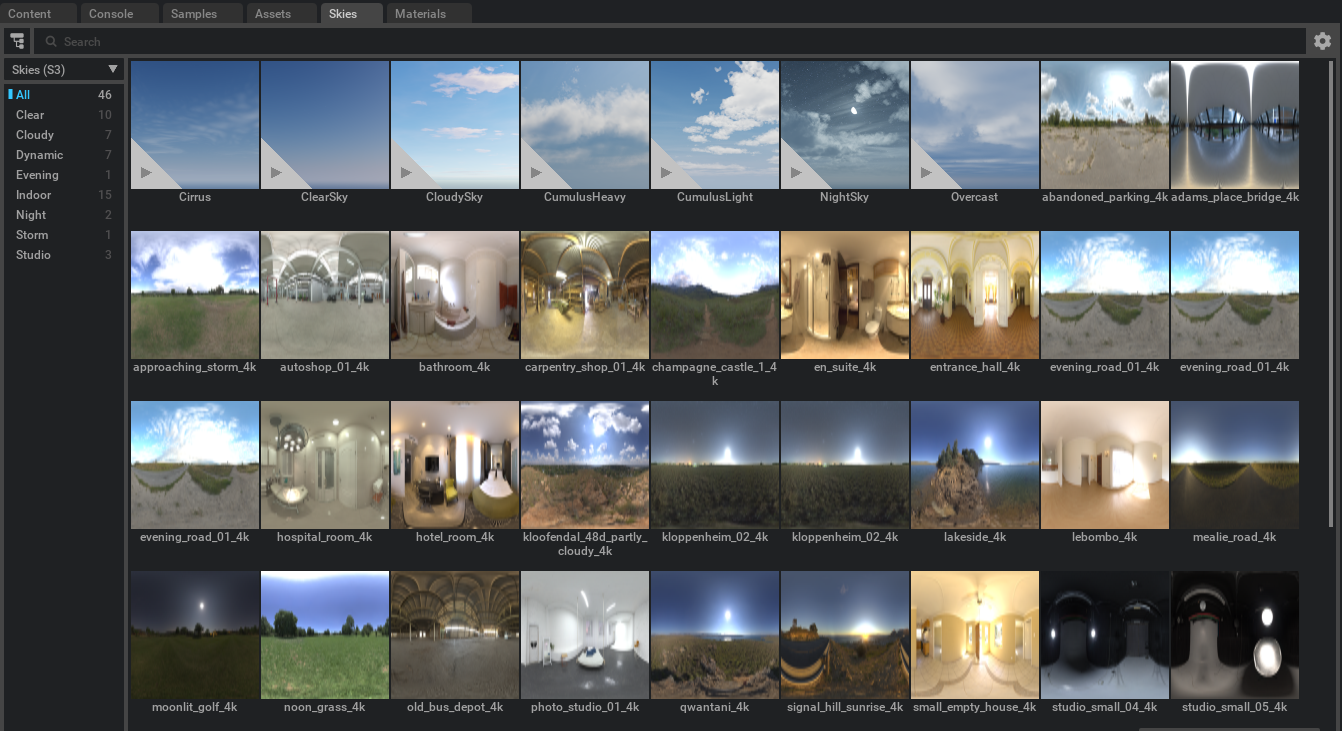
Task: Select the adams_place_bridge_4k thumbnail
Action: point(1235,125)
